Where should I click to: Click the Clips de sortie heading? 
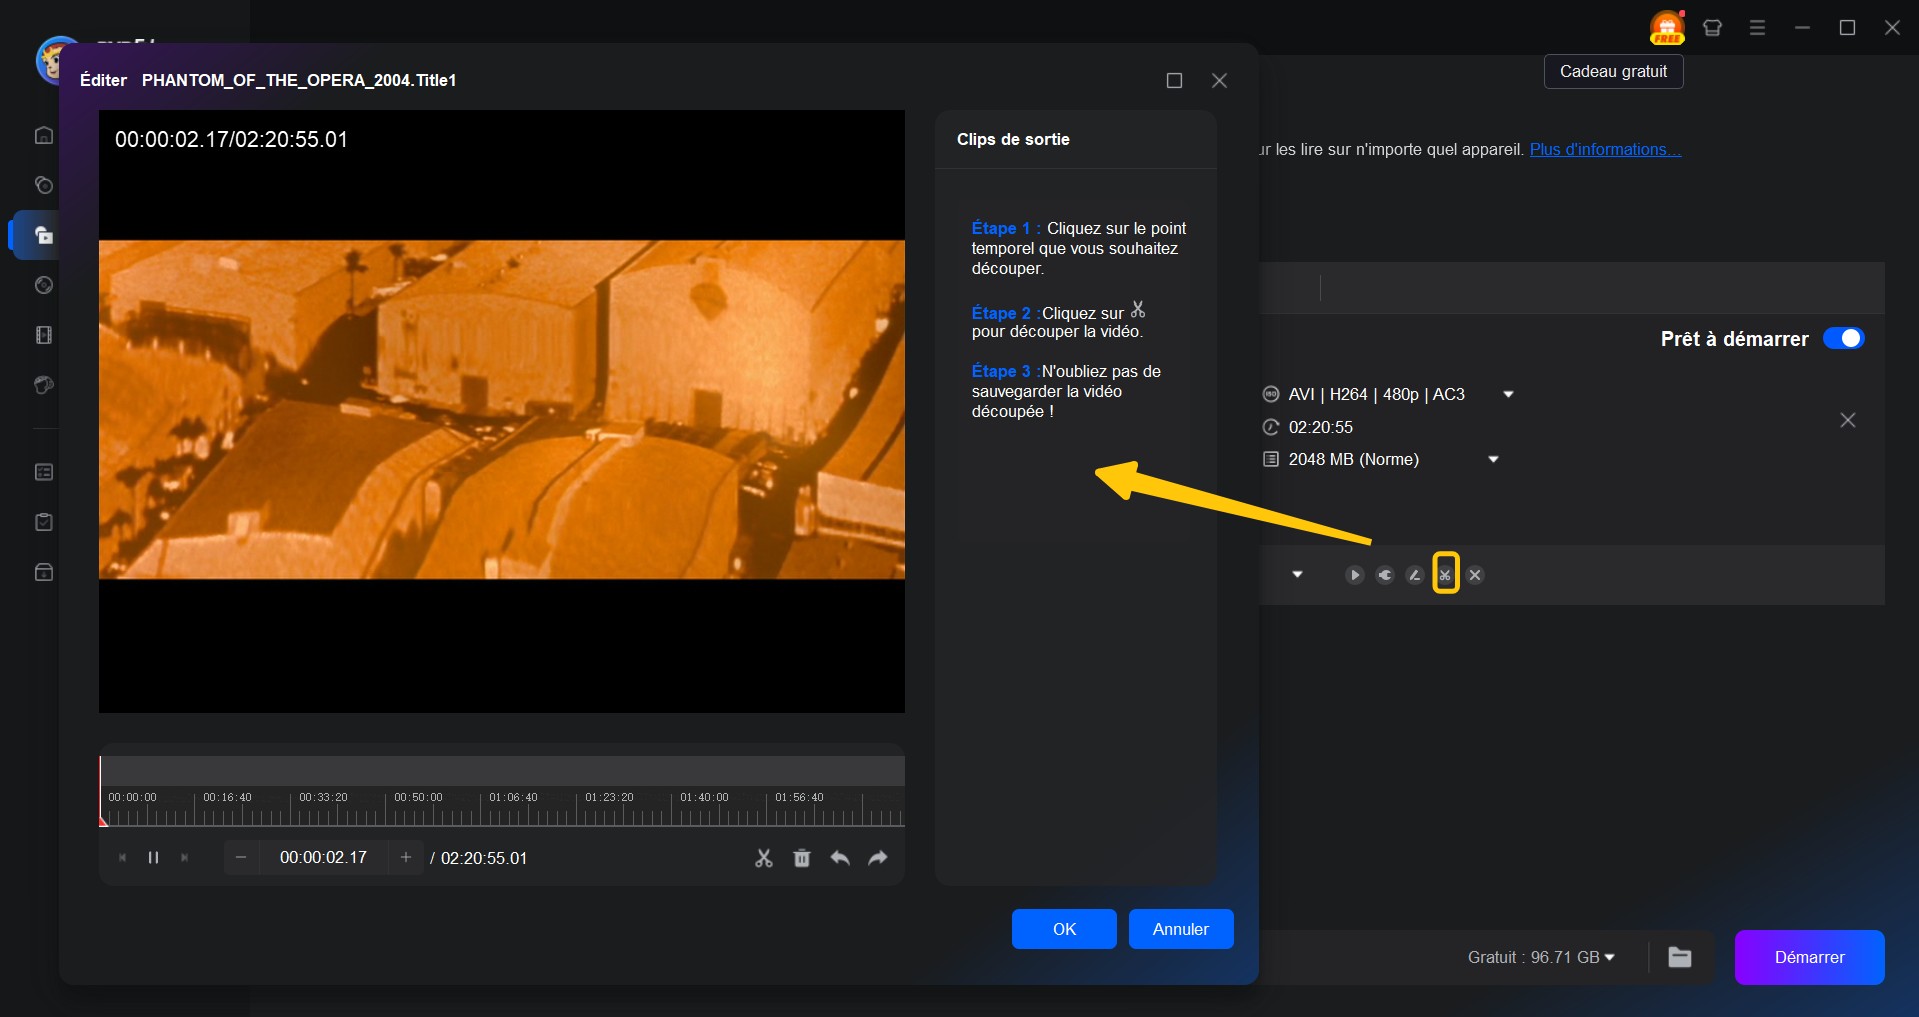(x=1013, y=139)
